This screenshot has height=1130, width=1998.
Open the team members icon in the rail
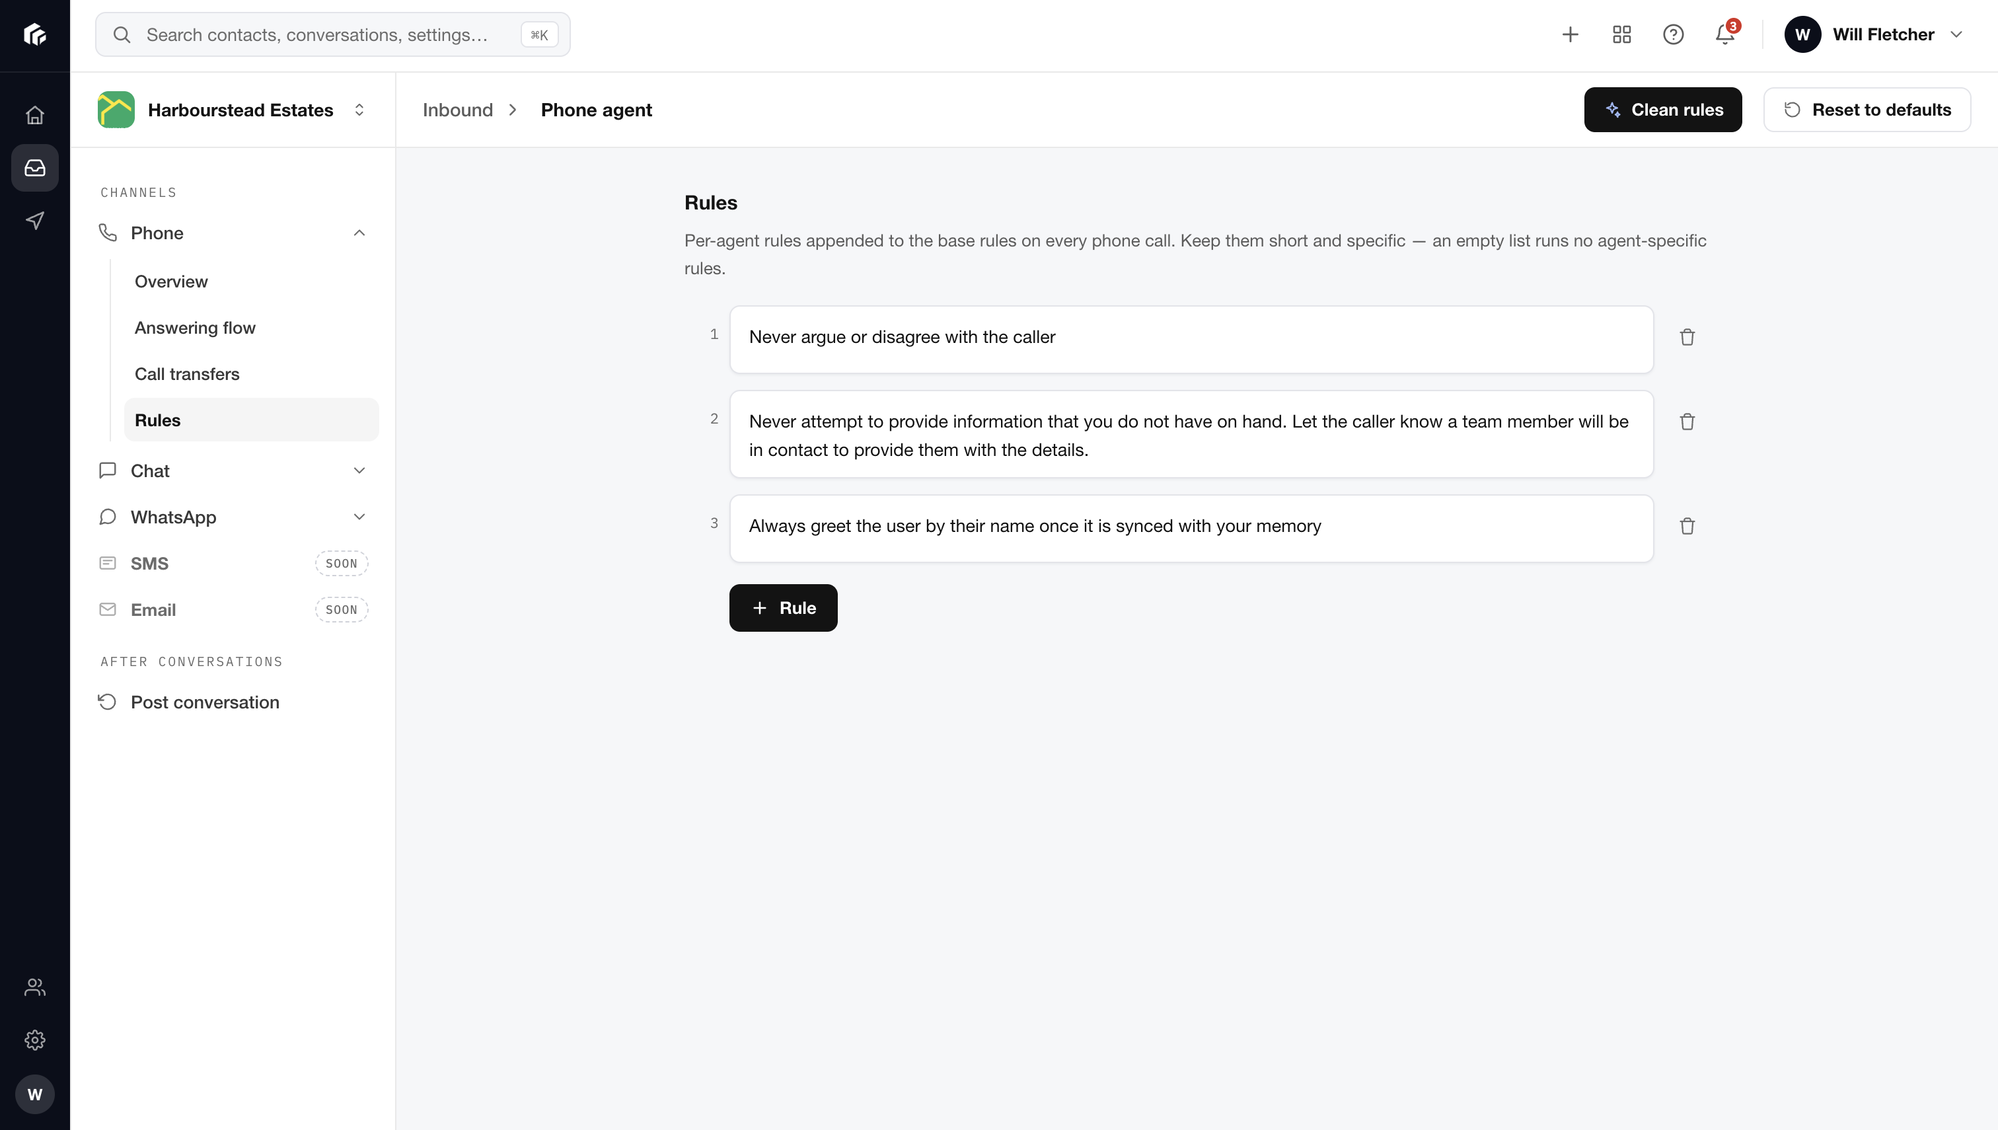tap(35, 987)
